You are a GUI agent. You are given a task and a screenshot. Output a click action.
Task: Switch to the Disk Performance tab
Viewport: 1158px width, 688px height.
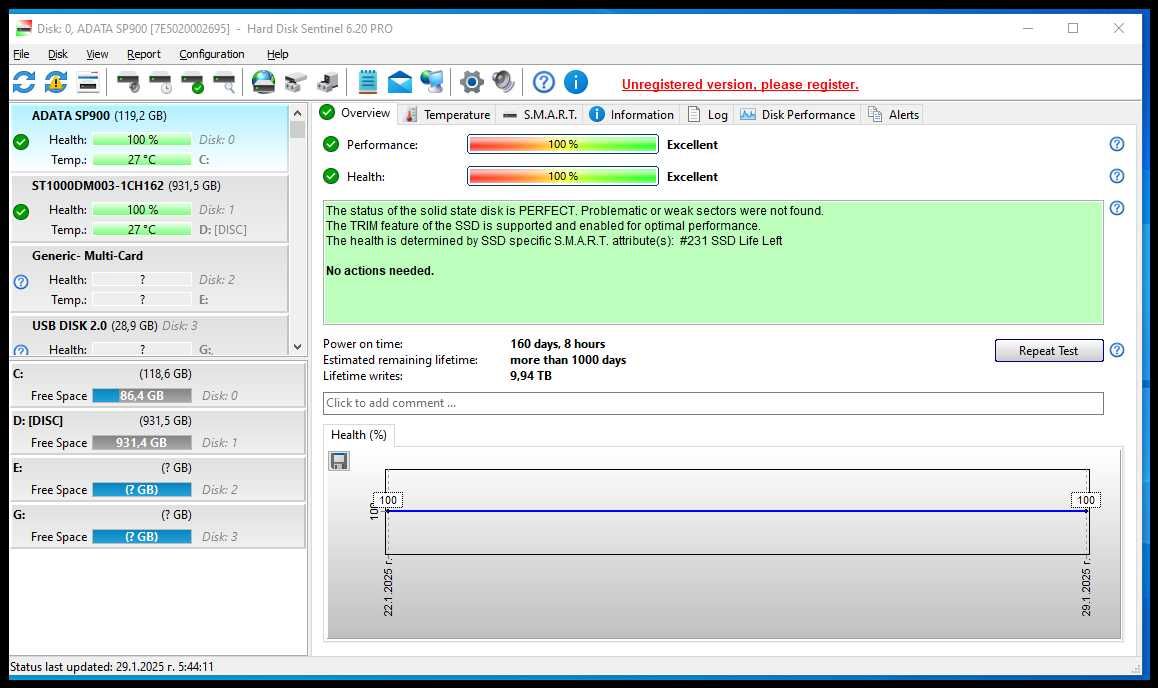(x=798, y=114)
